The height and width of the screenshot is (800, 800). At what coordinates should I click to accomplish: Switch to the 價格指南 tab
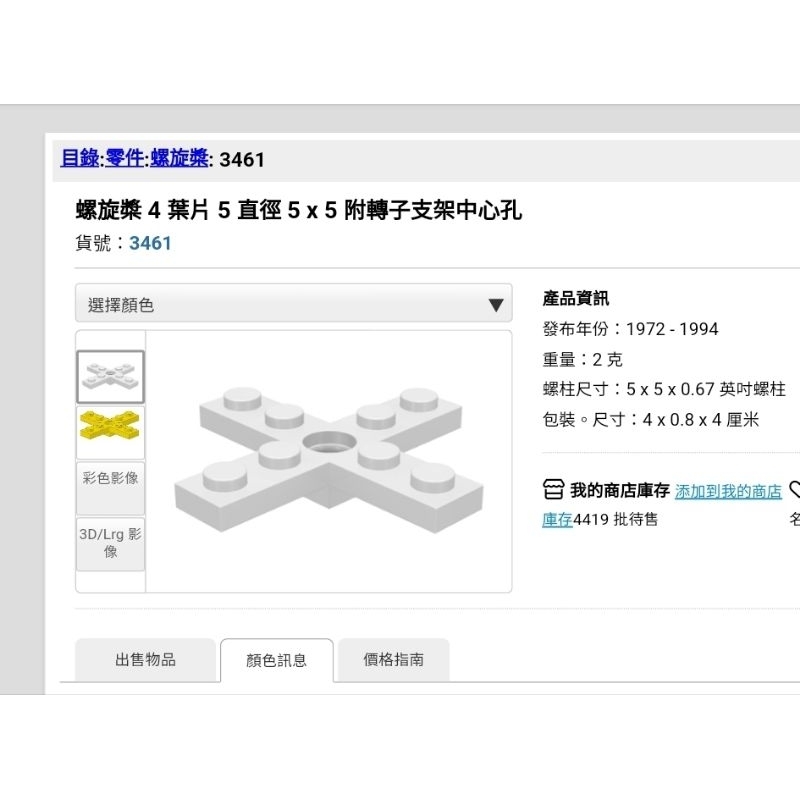click(x=393, y=660)
